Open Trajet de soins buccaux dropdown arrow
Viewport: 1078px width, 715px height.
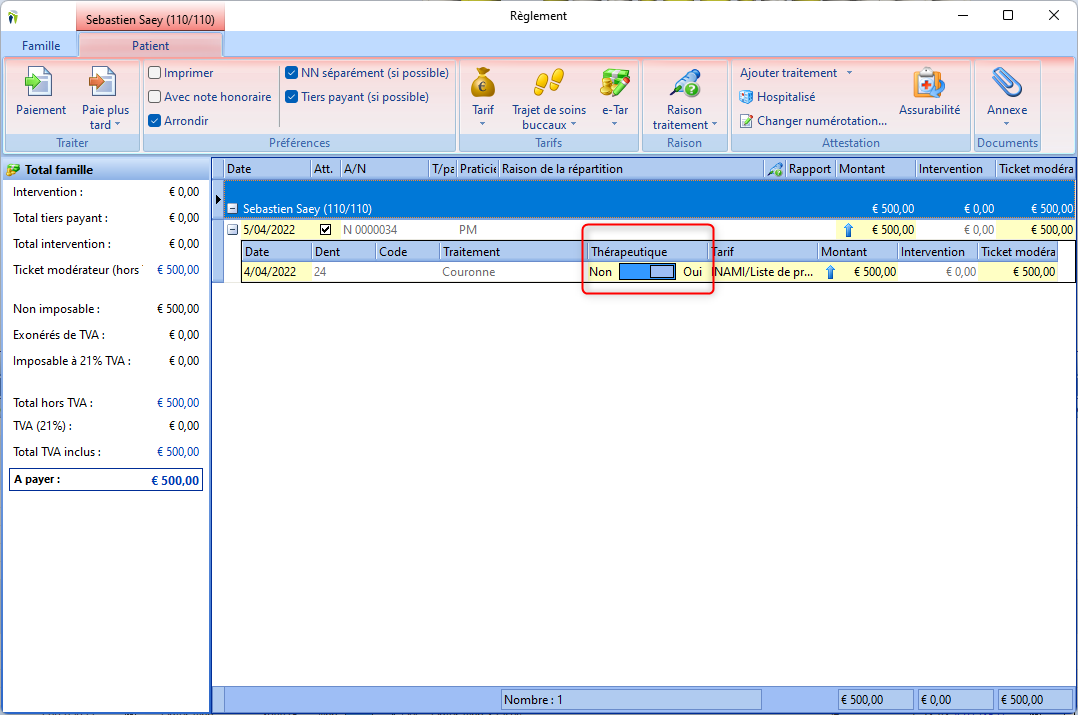click(x=573, y=125)
